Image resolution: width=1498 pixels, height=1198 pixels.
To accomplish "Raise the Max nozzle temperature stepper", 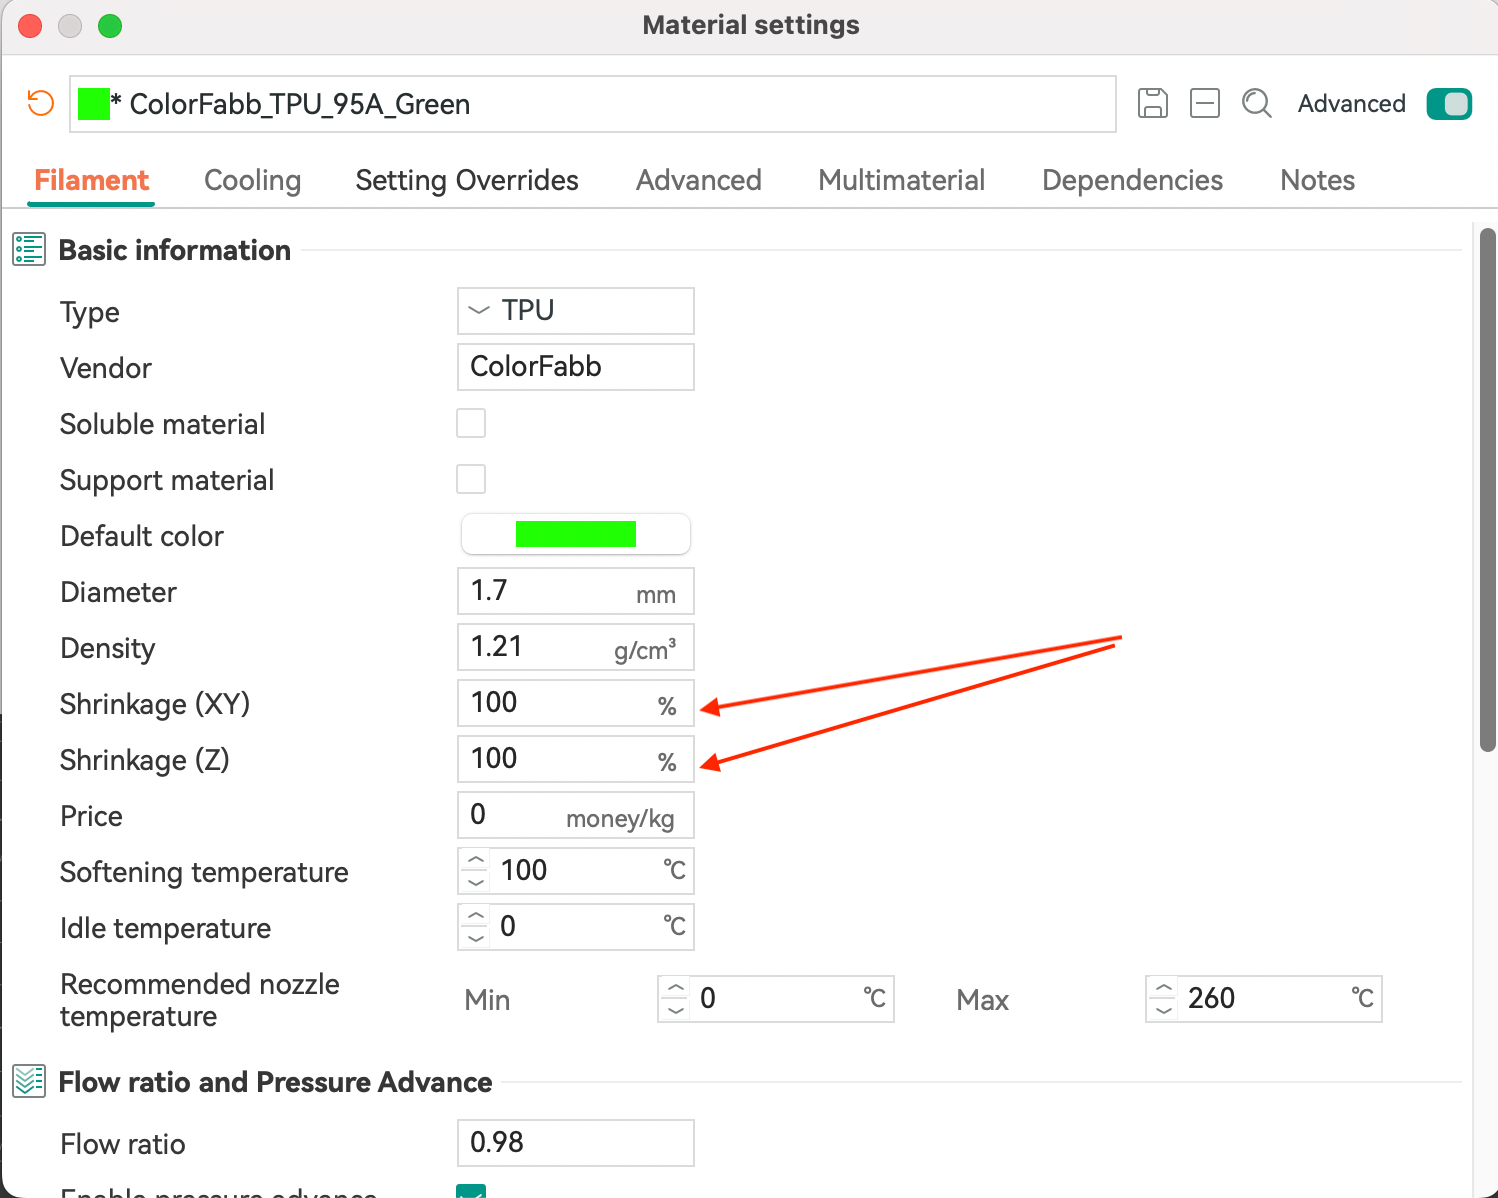I will pos(1163,988).
